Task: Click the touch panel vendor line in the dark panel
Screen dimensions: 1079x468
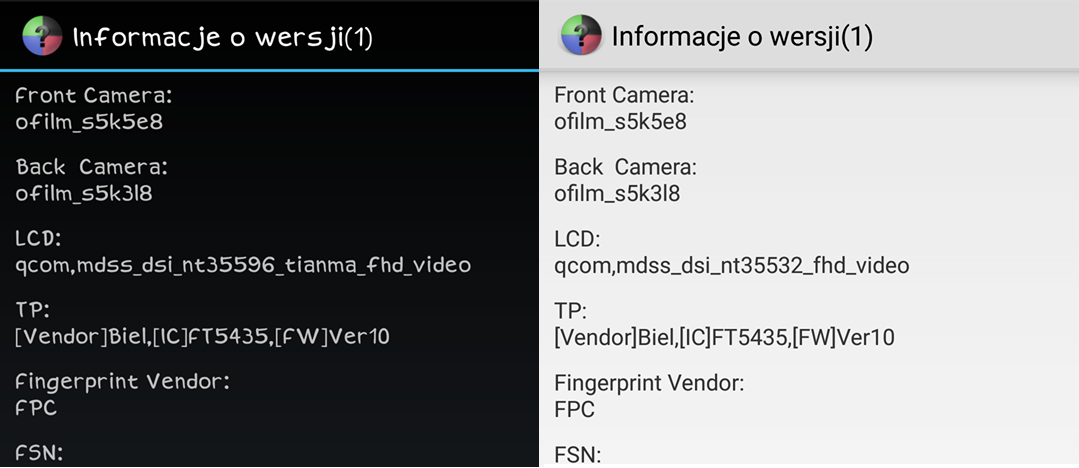Action: [x=202, y=337]
